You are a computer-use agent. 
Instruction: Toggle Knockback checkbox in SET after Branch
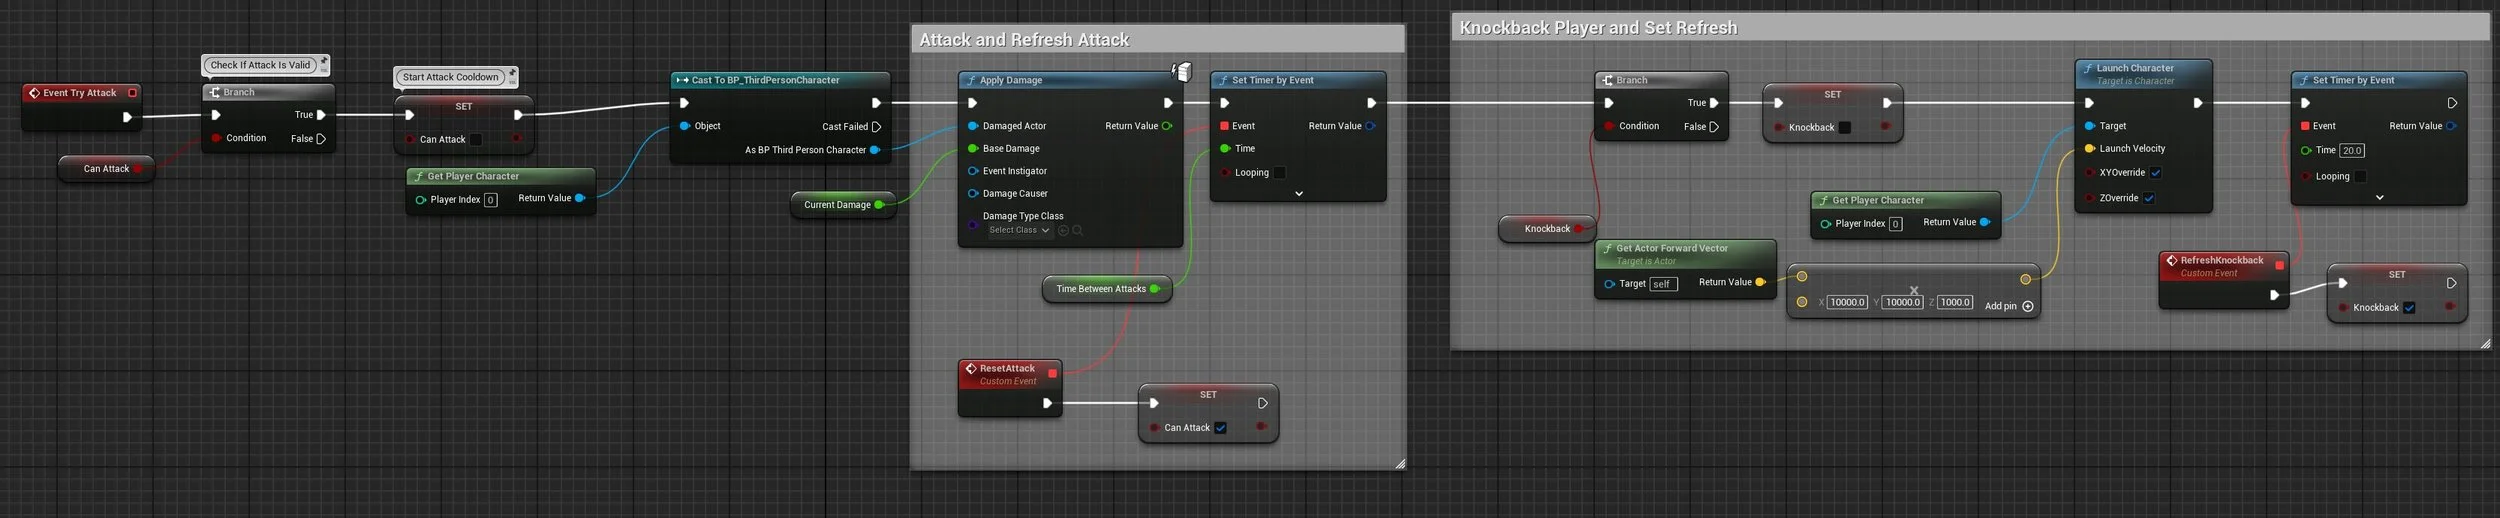click(1845, 128)
